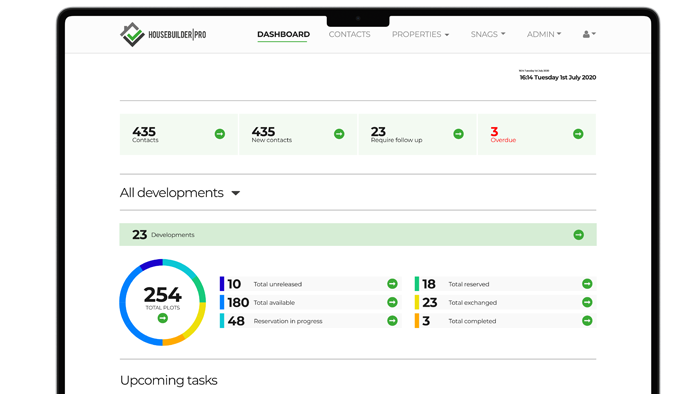Click the 18 Total reserved value

tap(429, 284)
